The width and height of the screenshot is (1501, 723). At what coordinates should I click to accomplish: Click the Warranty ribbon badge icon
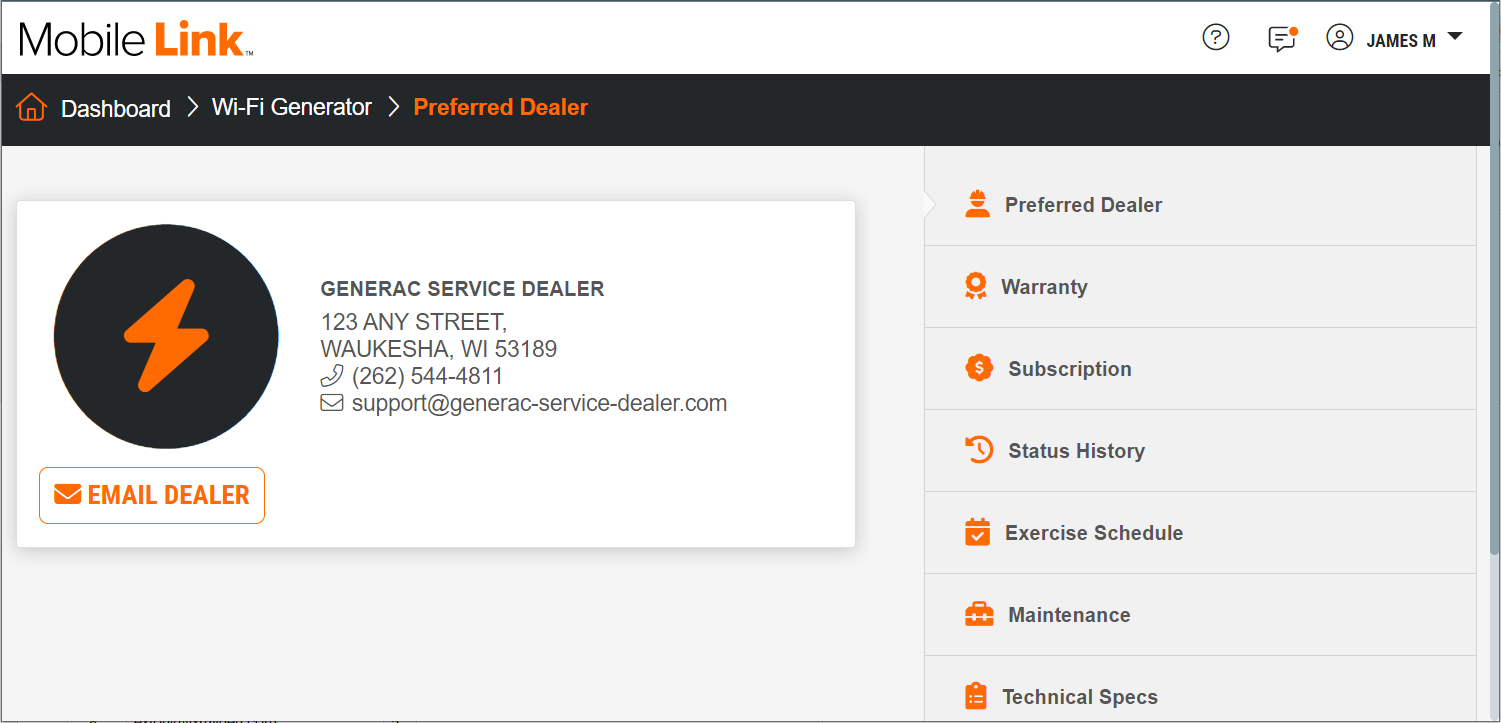975,287
